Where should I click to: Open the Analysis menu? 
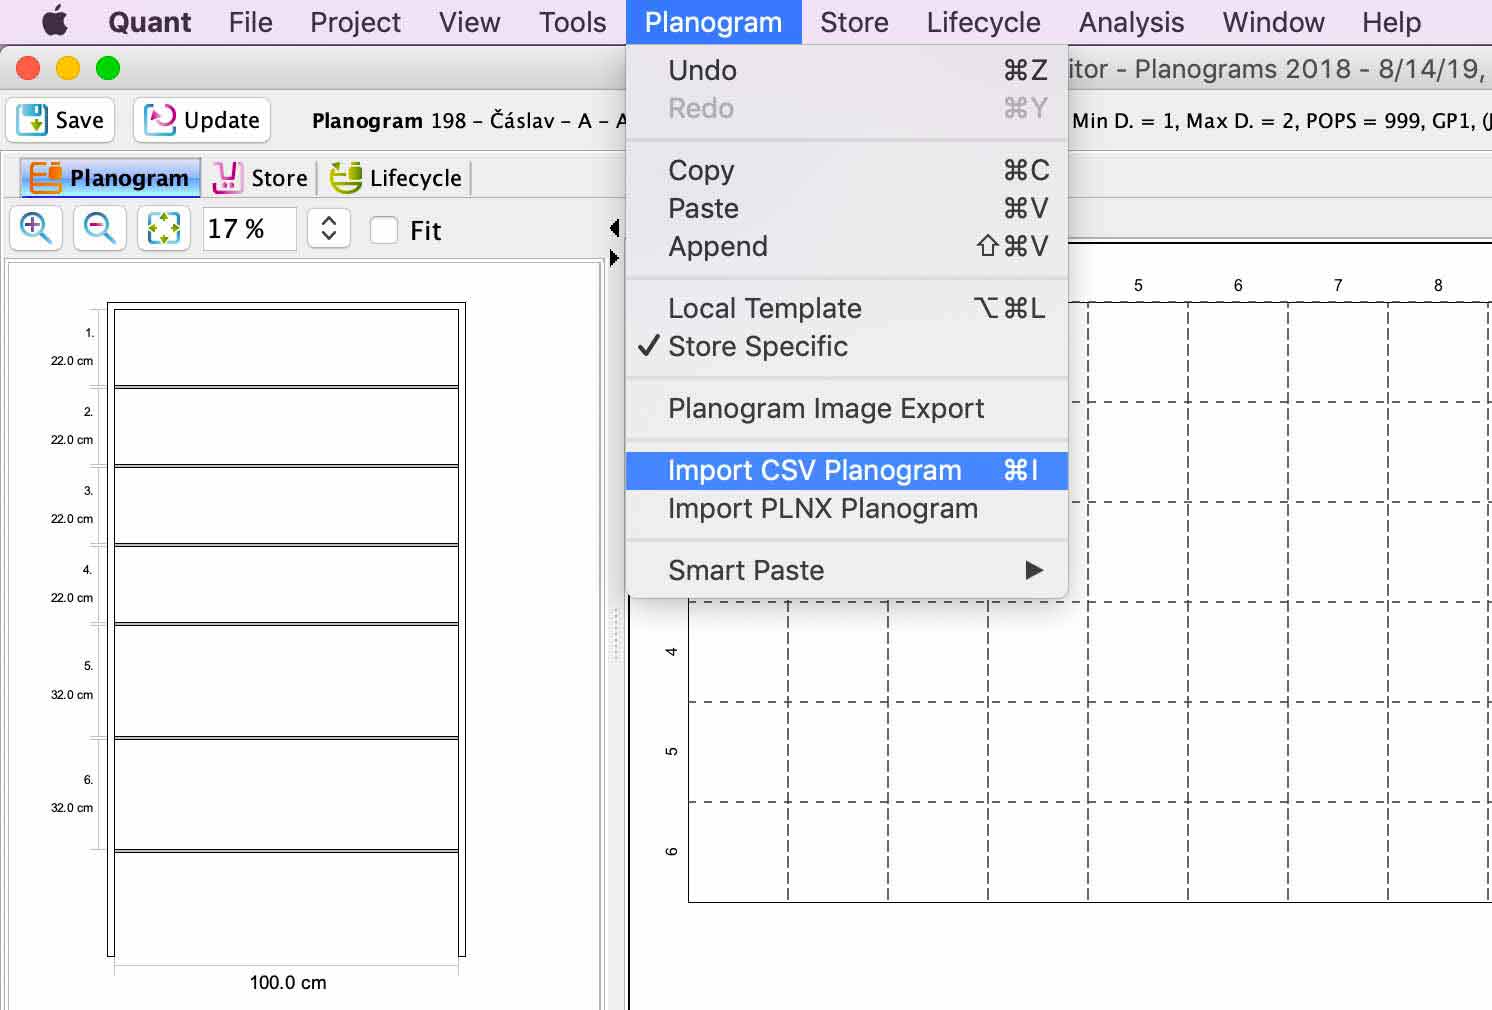[x=1130, y=22]
